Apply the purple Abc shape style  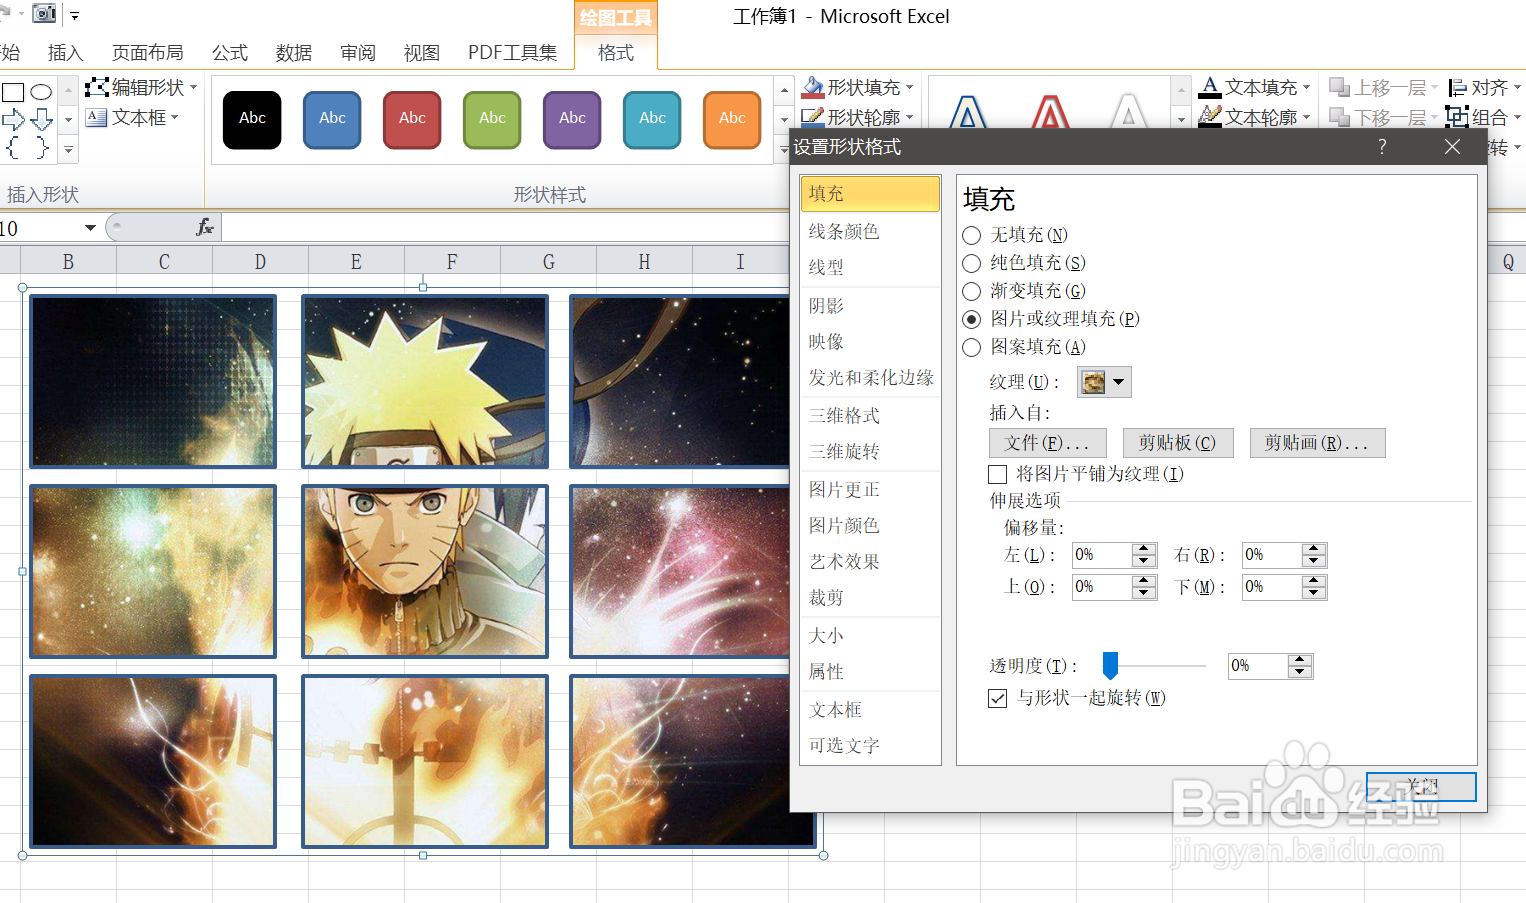point(572,119)
